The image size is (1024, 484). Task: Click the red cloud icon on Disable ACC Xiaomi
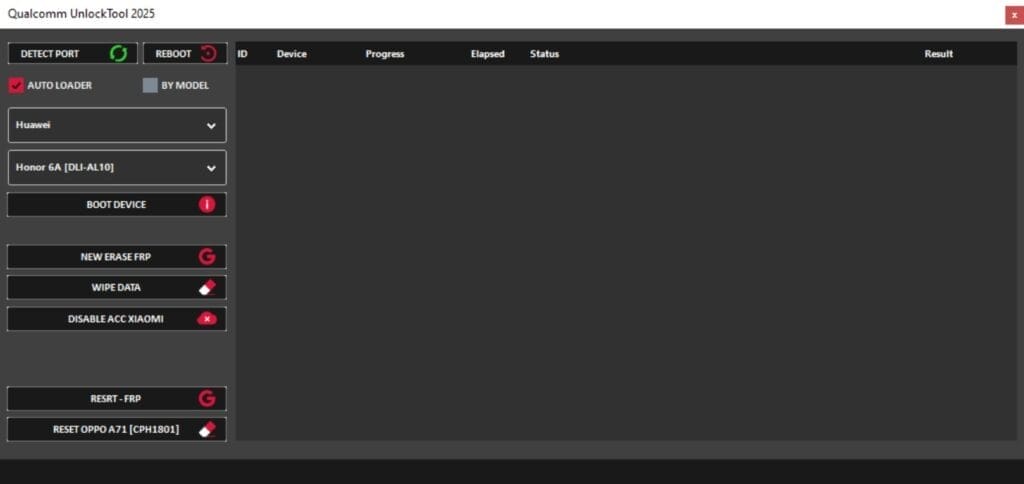point(207,319)
